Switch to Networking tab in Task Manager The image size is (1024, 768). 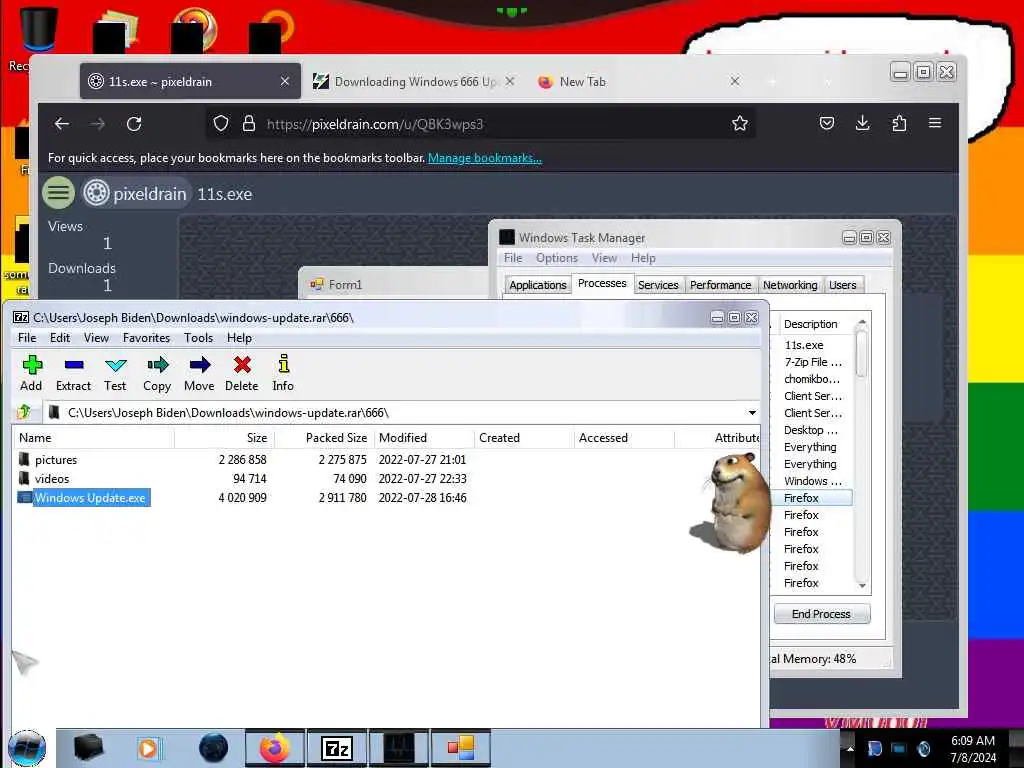[x=790, y=285]
